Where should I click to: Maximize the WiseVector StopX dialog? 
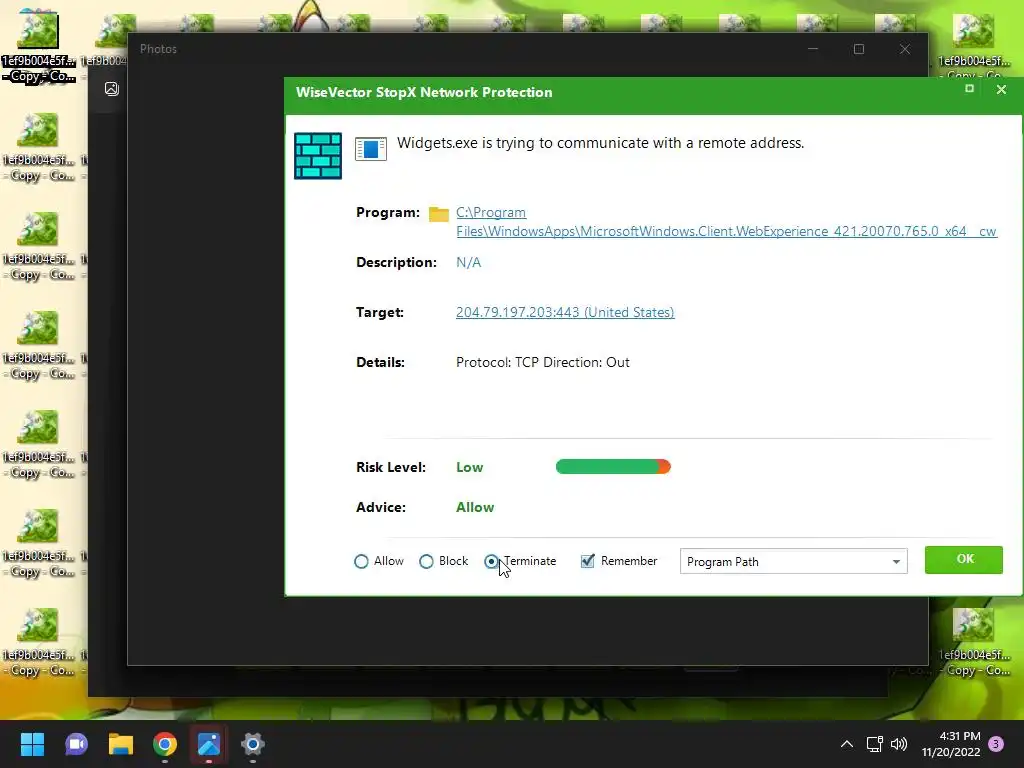(969, 89)
